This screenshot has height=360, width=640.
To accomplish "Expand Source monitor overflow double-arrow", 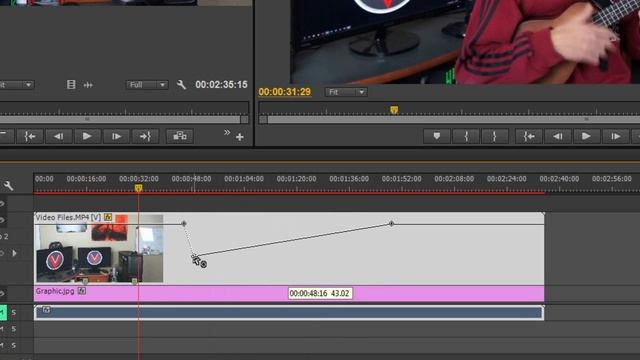I will pos(227,132).
